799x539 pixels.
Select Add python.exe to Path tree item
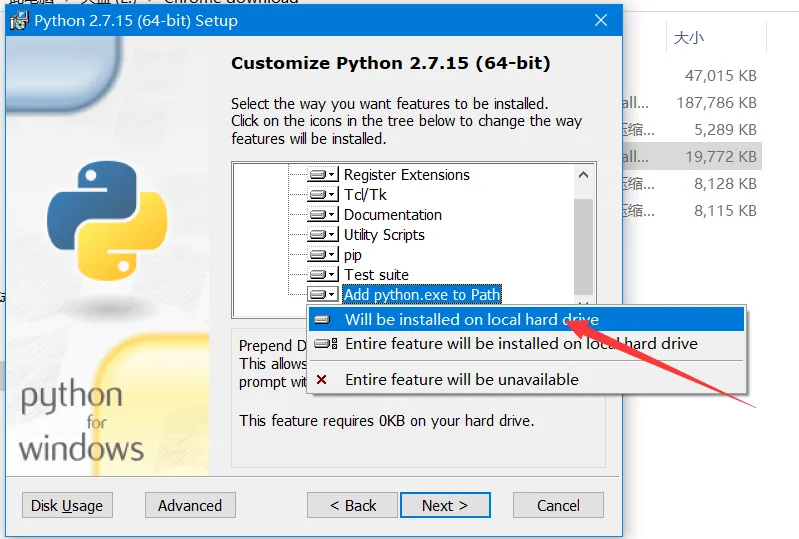pos(421,295)
